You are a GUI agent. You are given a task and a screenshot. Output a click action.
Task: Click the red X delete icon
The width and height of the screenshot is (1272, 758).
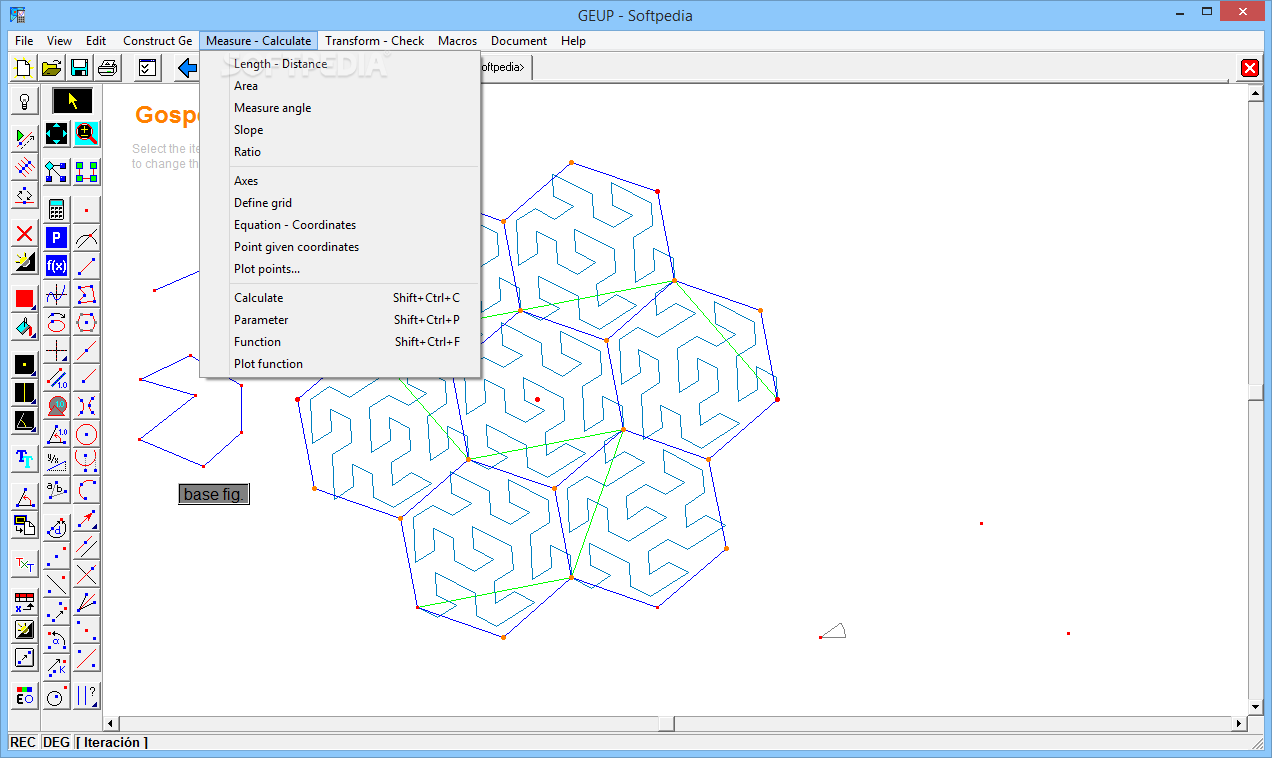point(25,234)
